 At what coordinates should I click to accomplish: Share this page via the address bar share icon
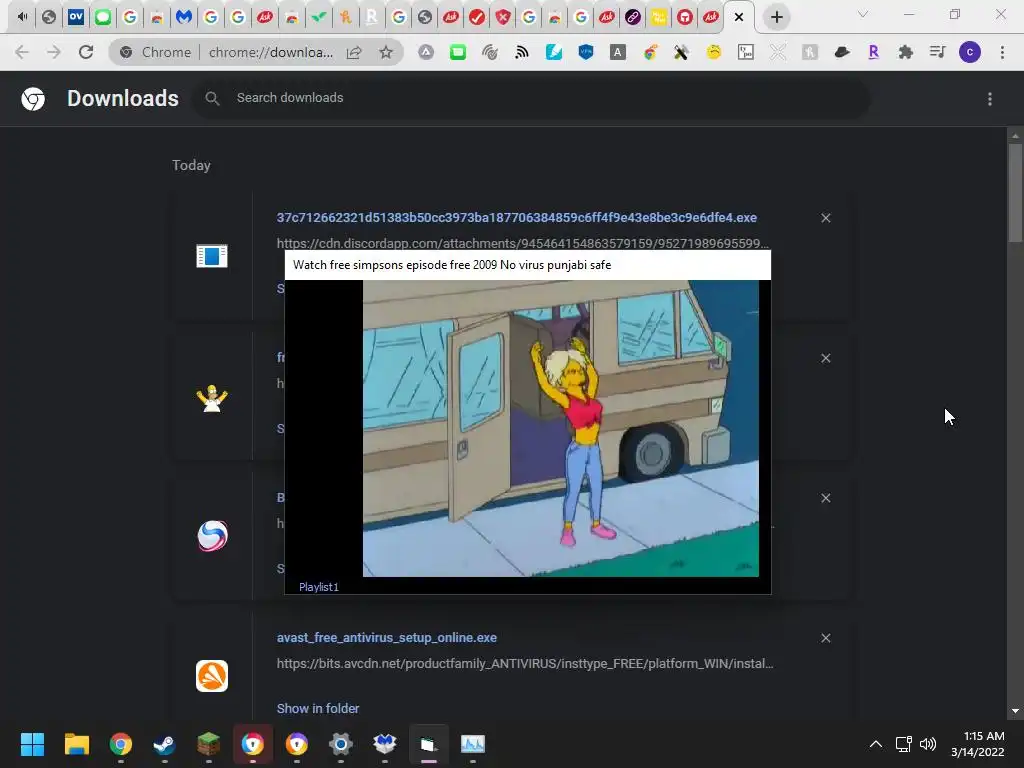coord(354,52)
